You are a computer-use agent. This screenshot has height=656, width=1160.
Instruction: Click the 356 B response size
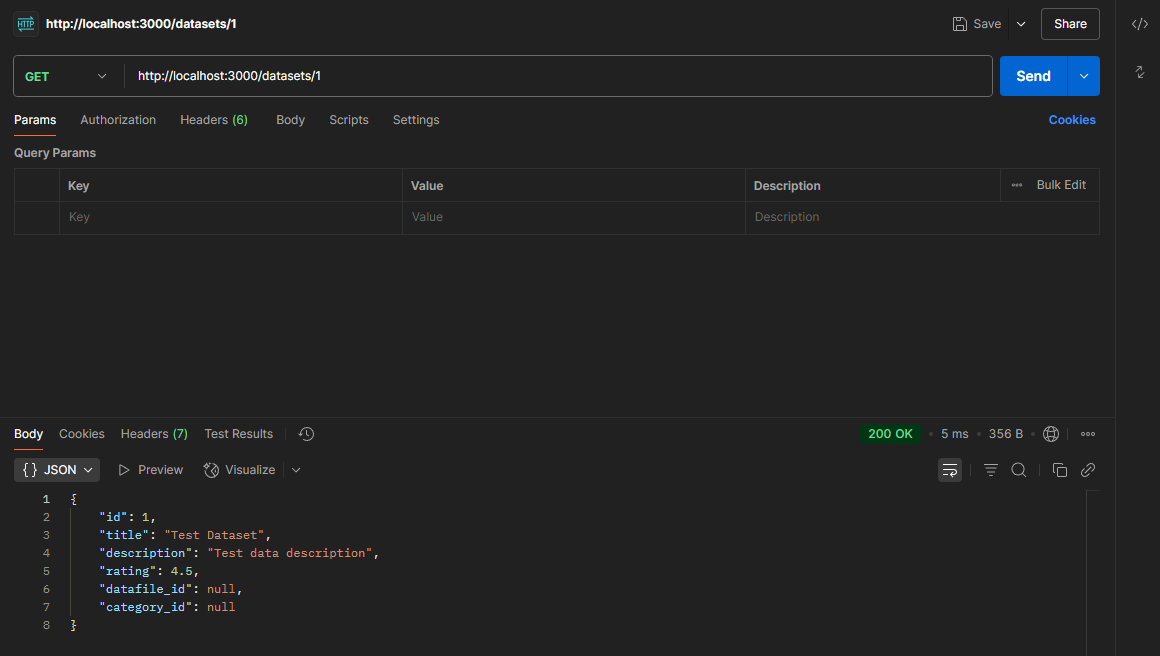coord(1005,434)
